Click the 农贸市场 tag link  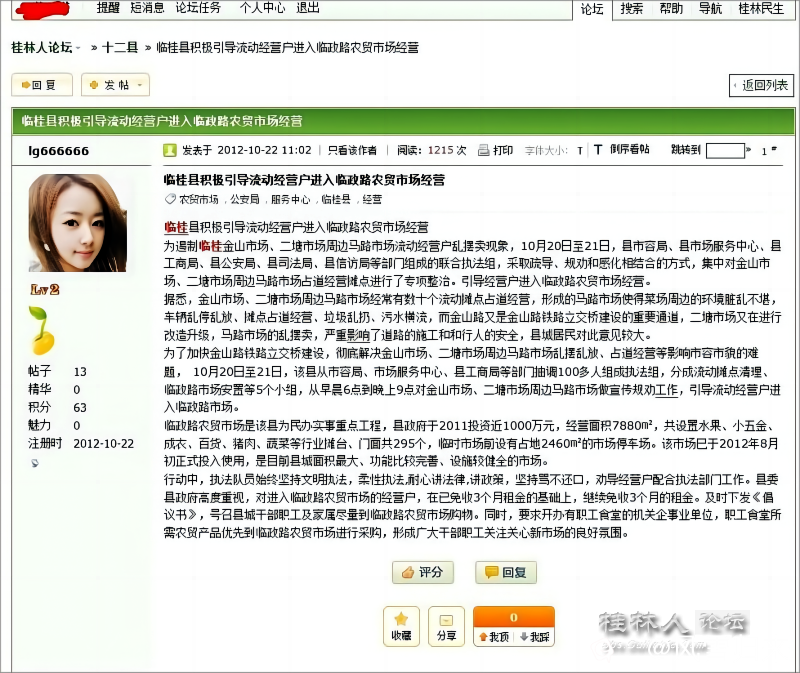pos(198,200)
